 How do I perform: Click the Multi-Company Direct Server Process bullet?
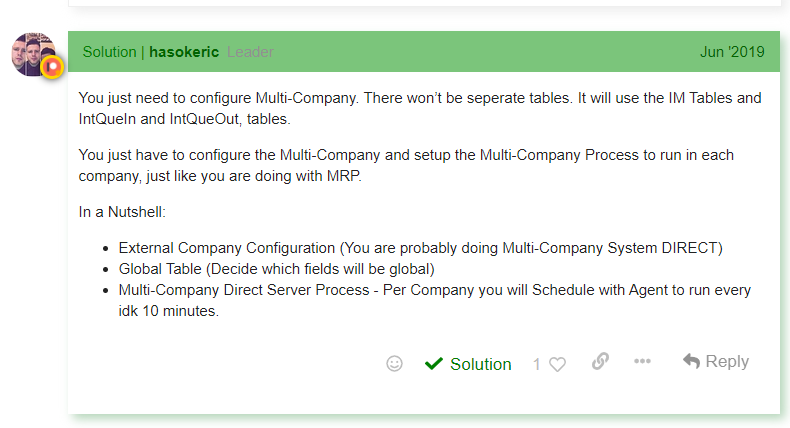[434, 300]
